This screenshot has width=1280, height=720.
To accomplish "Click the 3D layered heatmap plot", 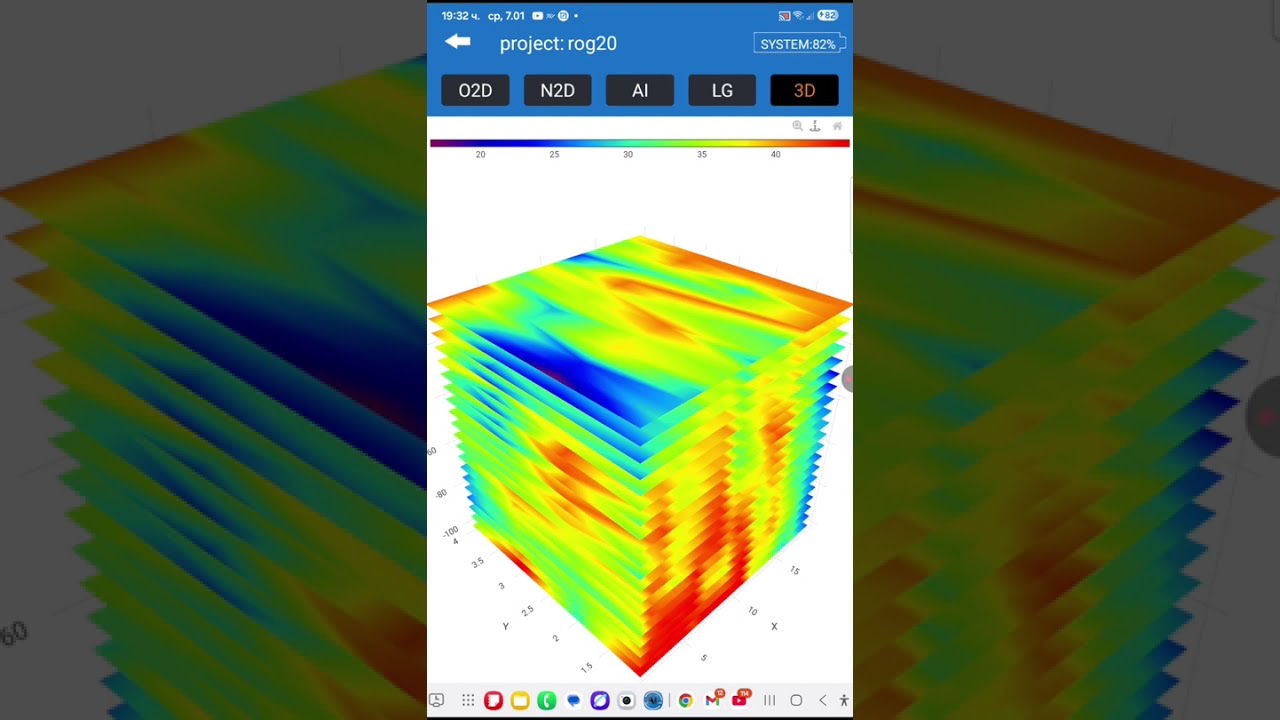I will pyautogui.click(x=640, y=455).
